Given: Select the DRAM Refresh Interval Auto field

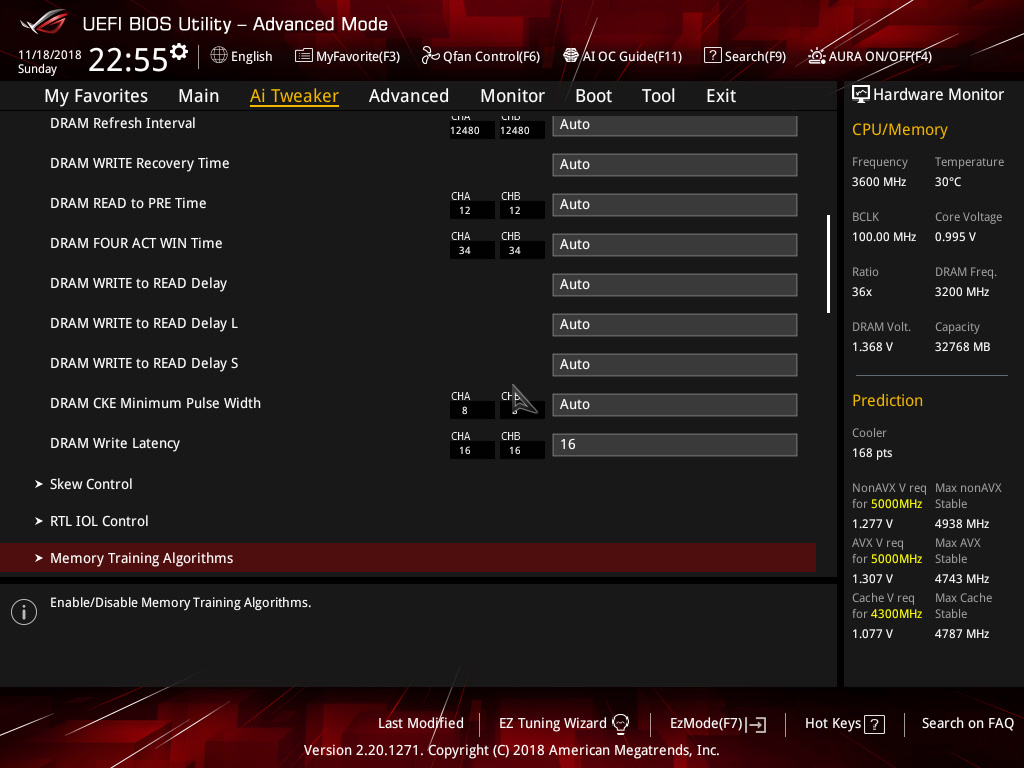Looking at the screenshot, I should click(x=675, y=125).
